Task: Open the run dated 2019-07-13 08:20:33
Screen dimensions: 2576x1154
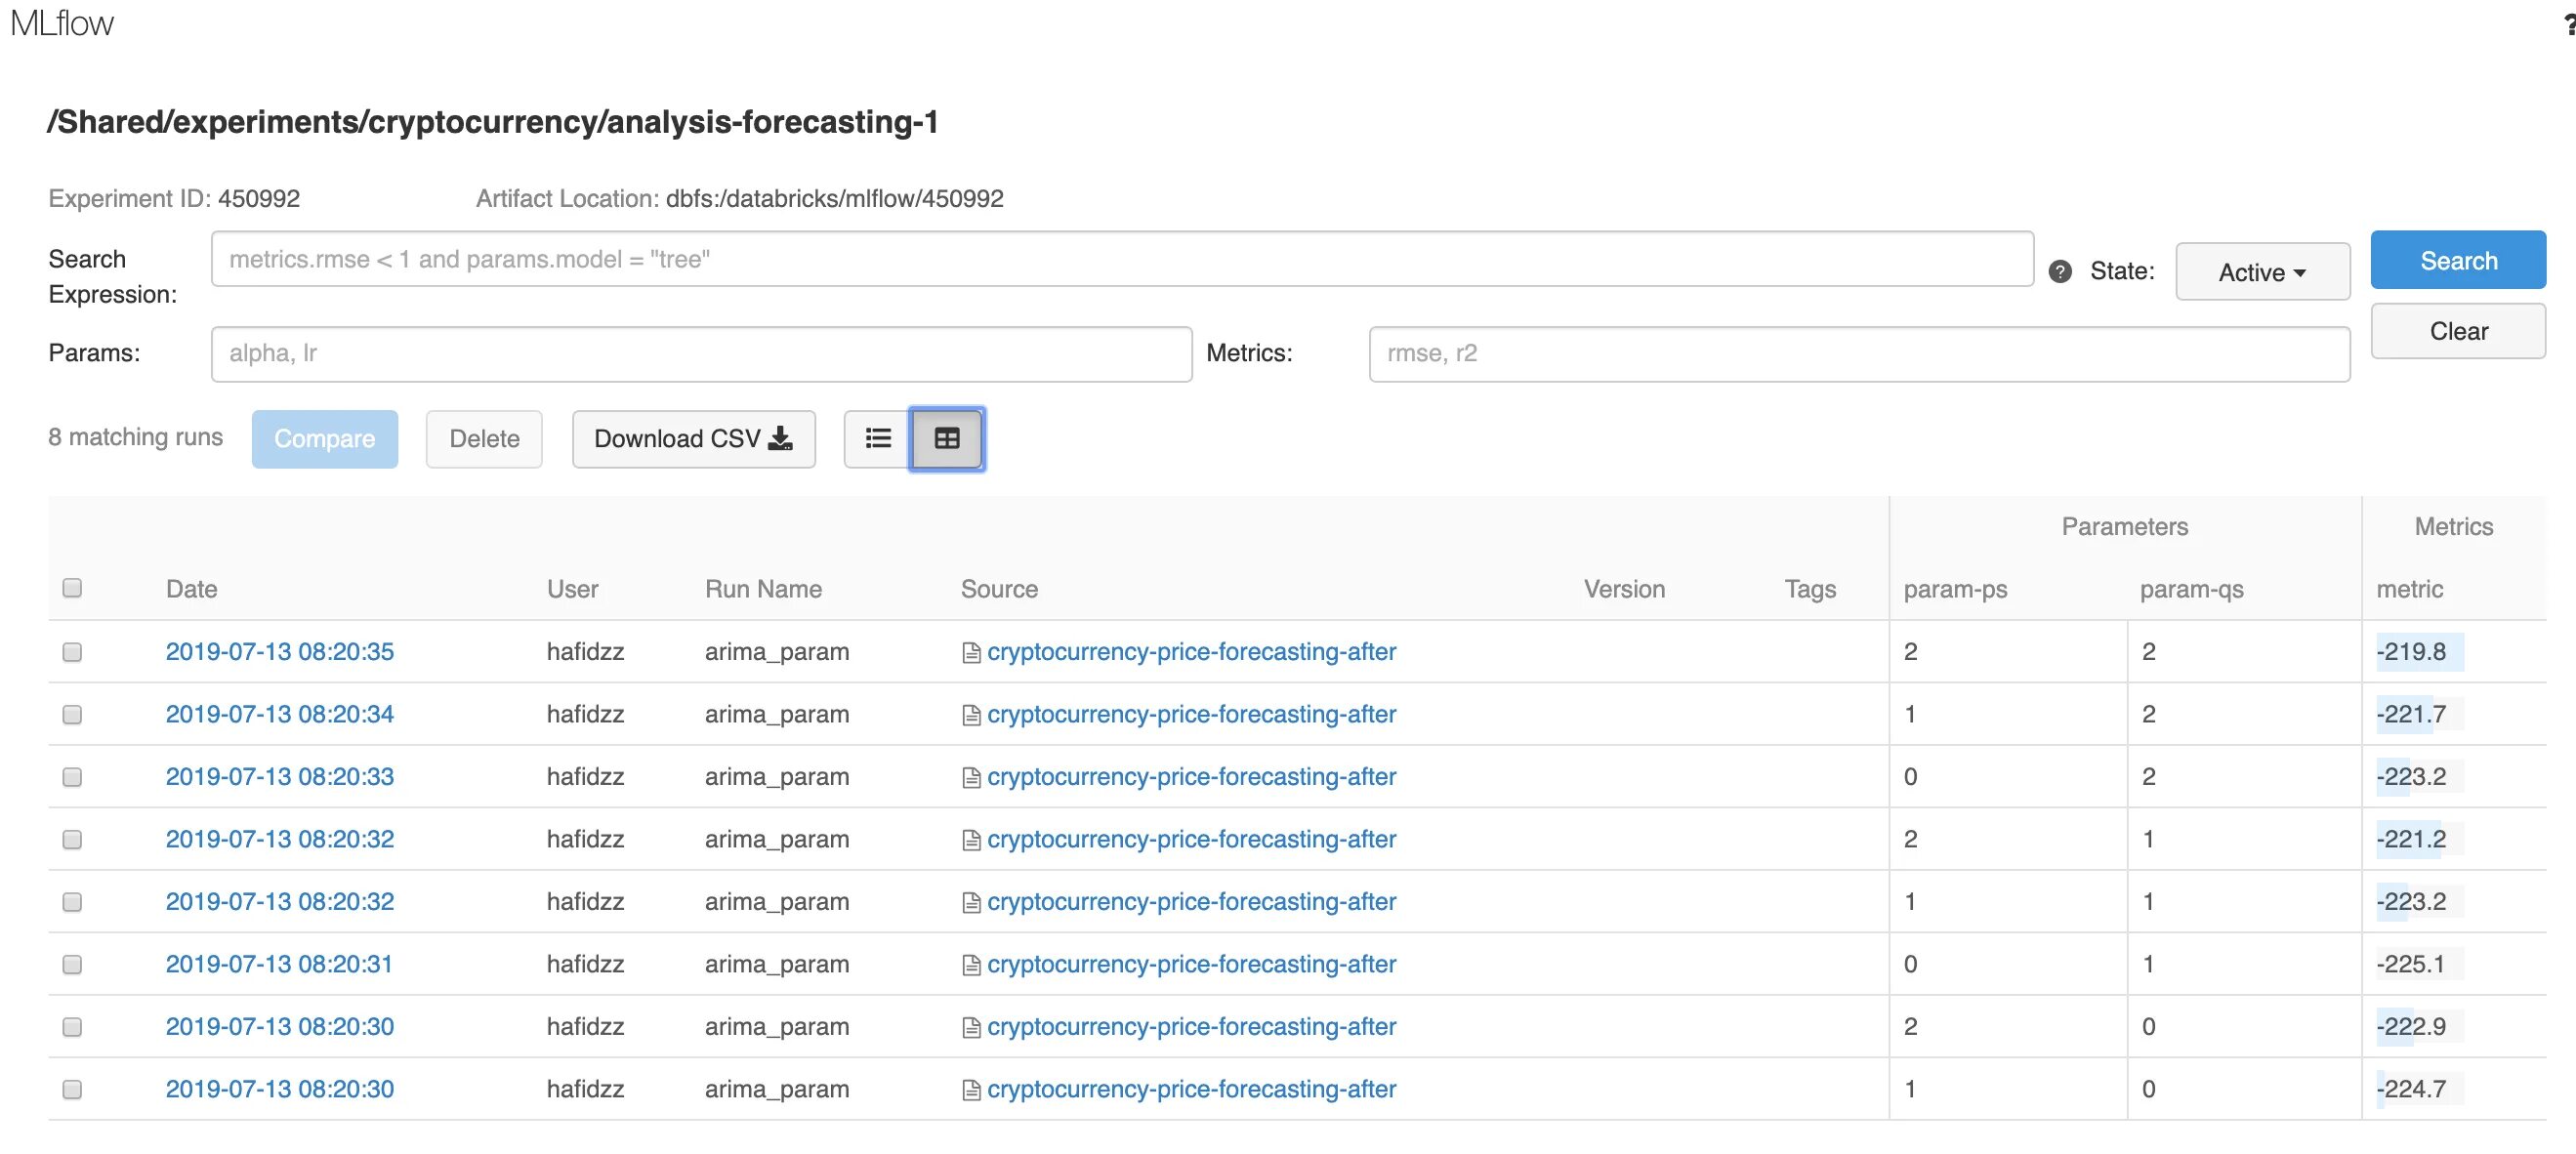Action: [x=279, y=777]
